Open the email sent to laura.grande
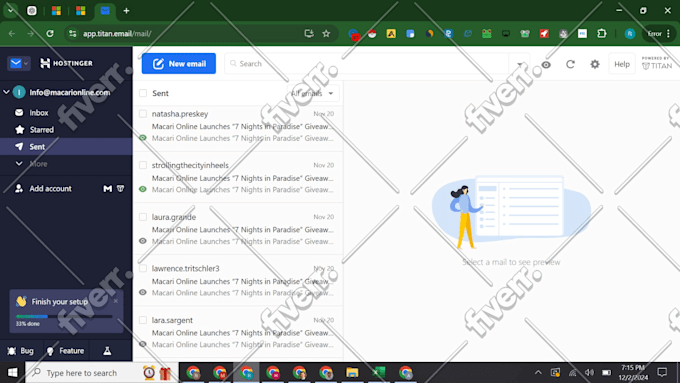The image size is (680, 383). (x=238, y=229)
